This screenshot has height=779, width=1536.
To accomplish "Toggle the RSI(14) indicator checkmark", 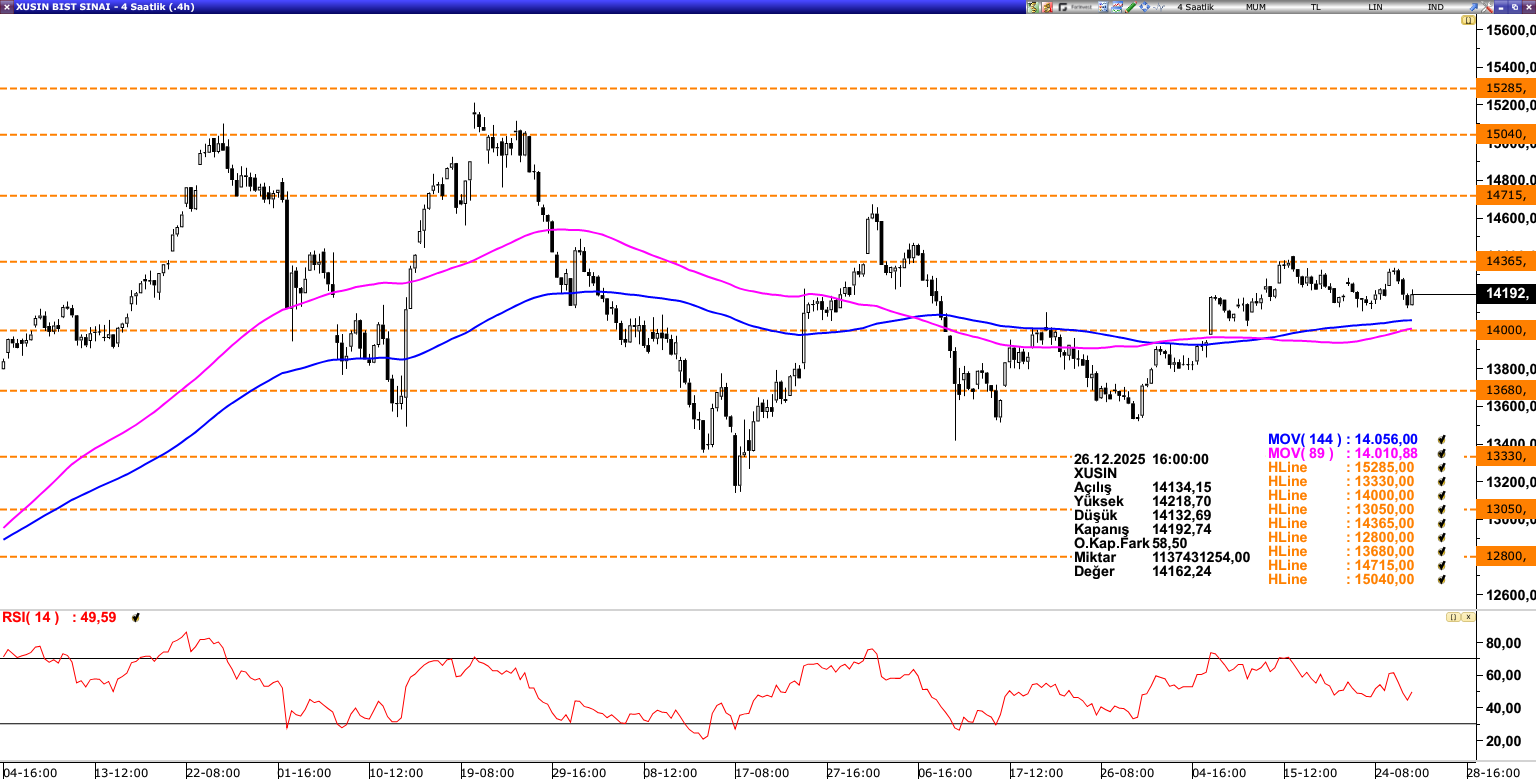I will pyautogui.click(x=135, y=618).
